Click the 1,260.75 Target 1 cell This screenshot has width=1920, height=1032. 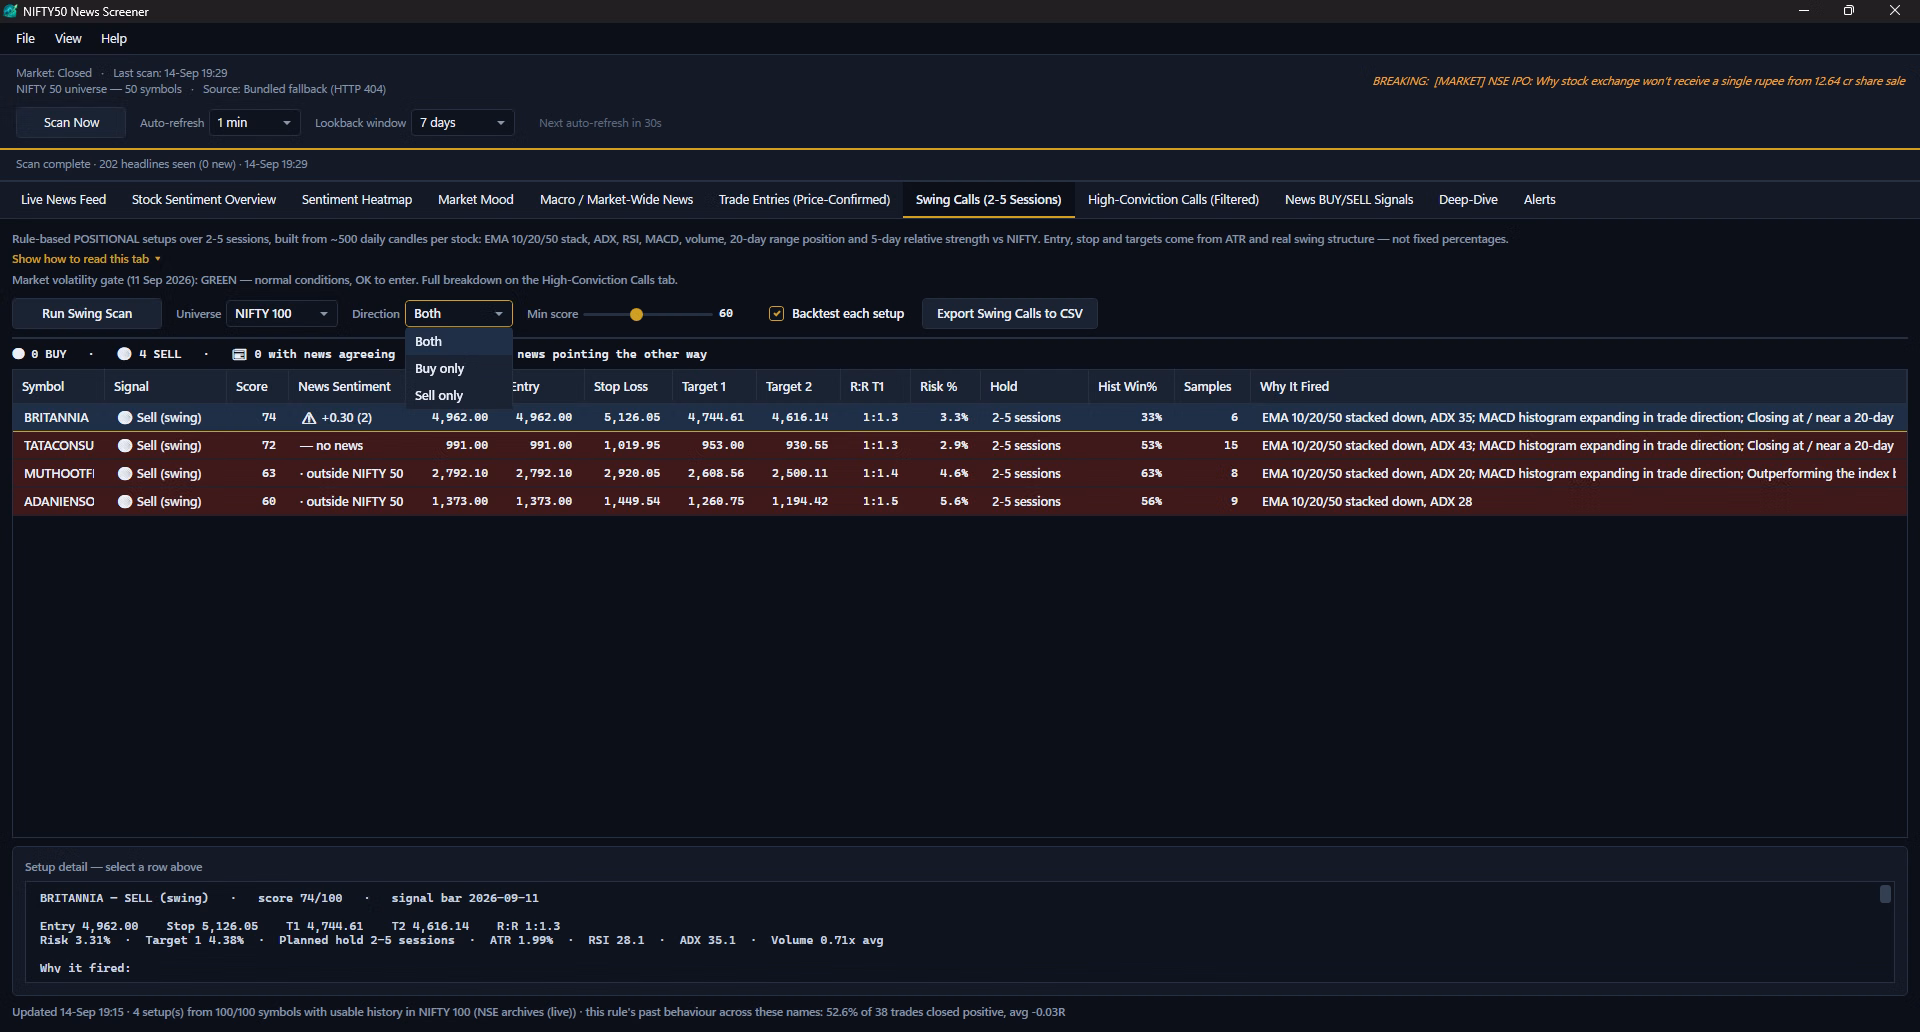point(714,502)
